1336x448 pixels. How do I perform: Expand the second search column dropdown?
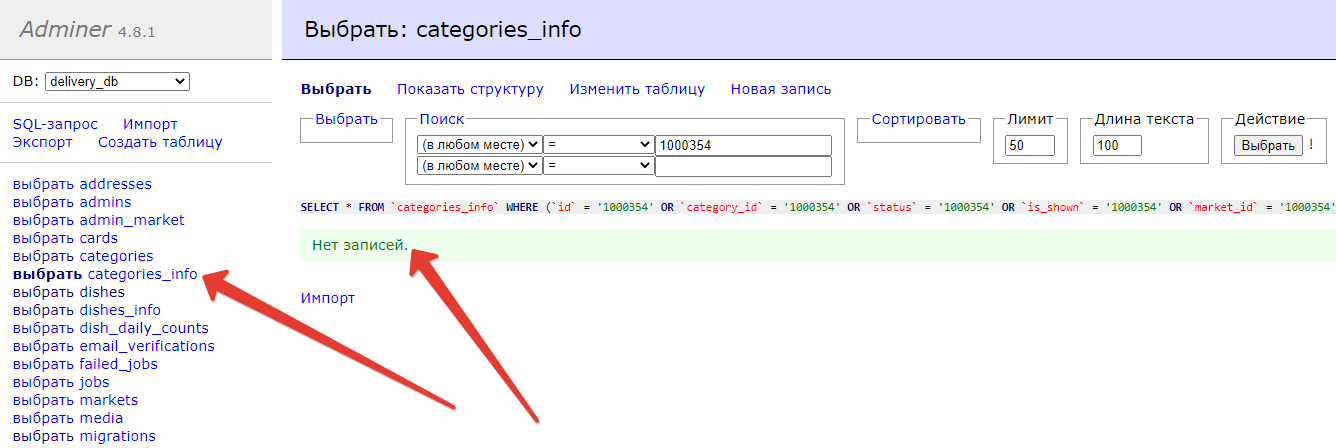click(x=479, y=166)
